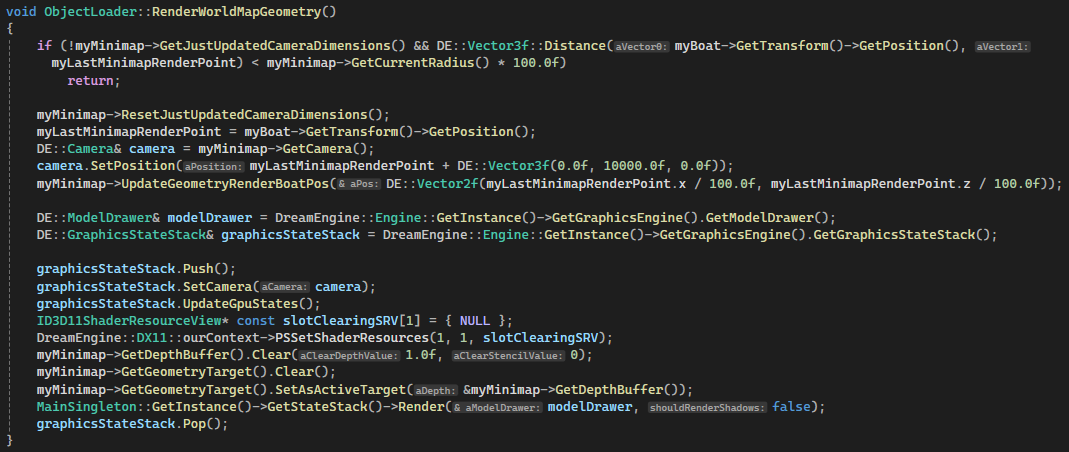Click the GetCurrentRadius call
1069x452 pixels.
click(x=413, y=63)
